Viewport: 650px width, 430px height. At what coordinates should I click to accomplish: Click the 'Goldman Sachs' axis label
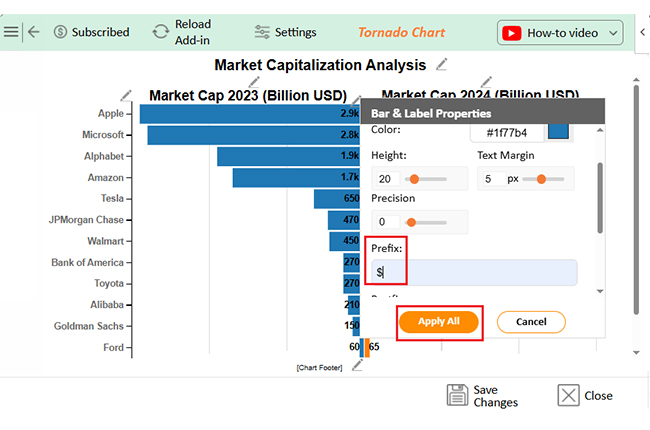pos(89,326)
